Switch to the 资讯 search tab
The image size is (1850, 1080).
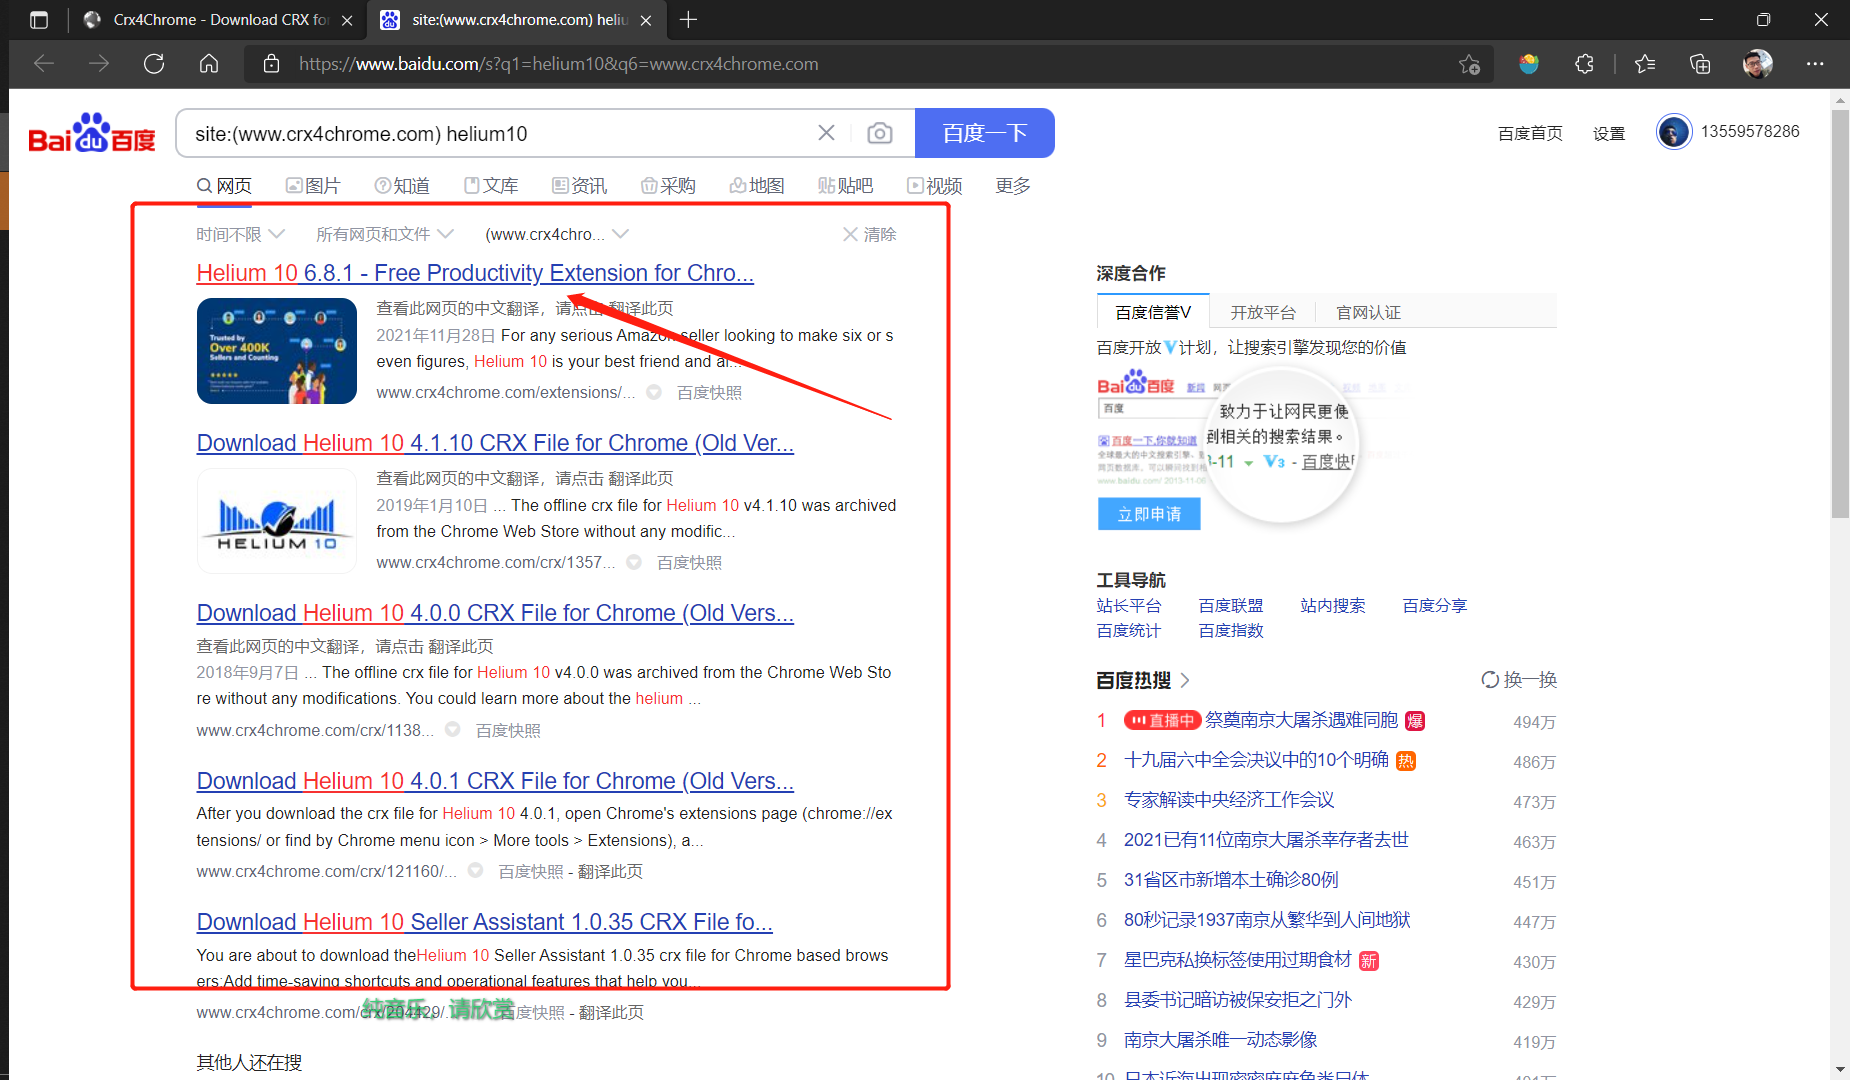pos(580,186)
